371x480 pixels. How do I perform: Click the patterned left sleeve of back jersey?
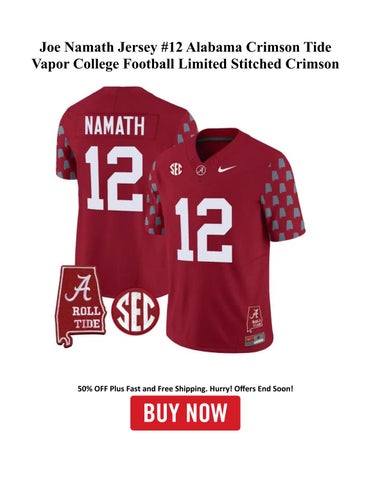65,150
